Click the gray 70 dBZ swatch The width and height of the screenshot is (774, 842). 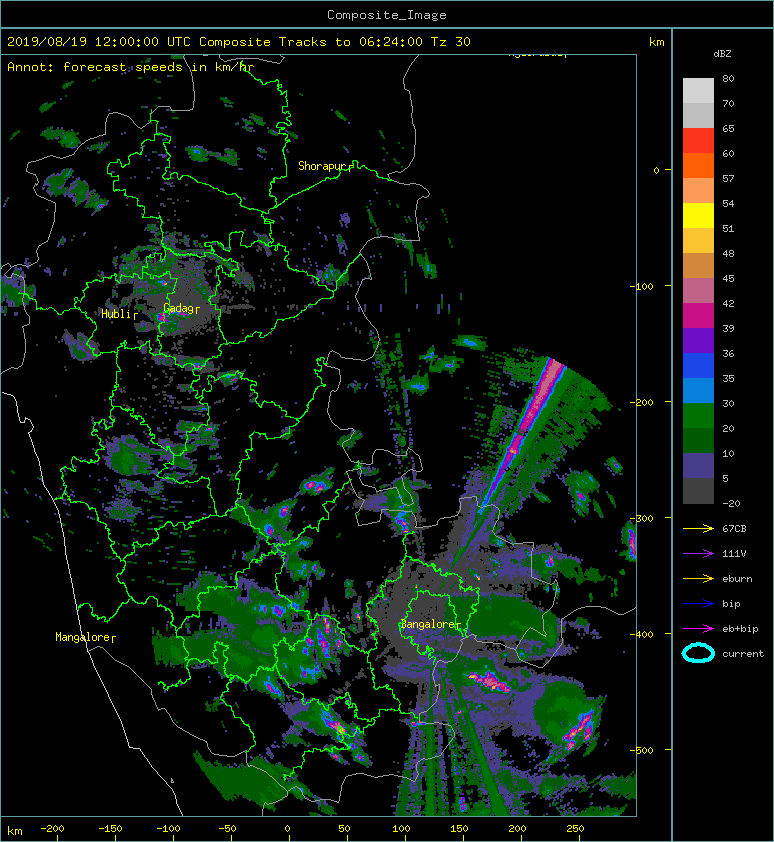tap(698, 115)
